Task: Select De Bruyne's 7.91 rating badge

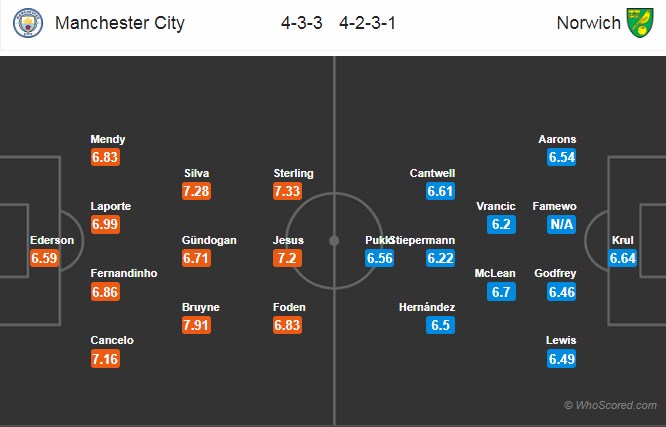Action: (196, 325)
